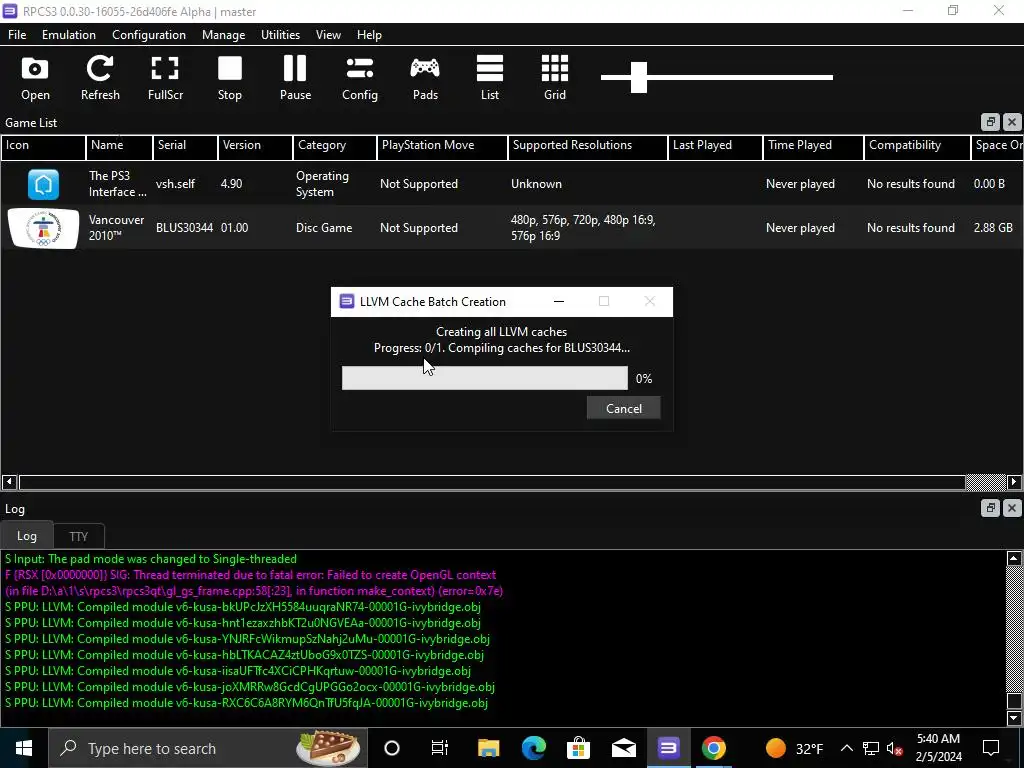1024x768 pixels.
Task: Float the Log panel
Action: coord(990,508)
